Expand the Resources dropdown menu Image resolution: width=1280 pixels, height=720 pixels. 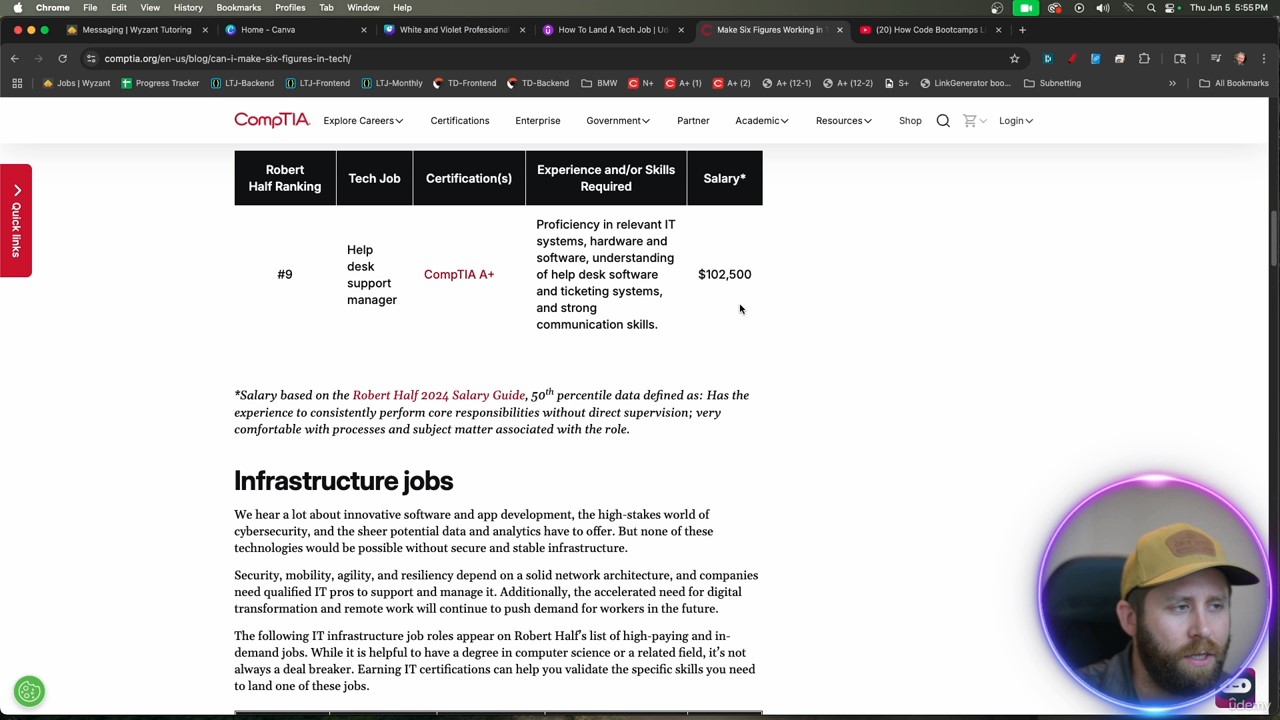tap(844, 121)
